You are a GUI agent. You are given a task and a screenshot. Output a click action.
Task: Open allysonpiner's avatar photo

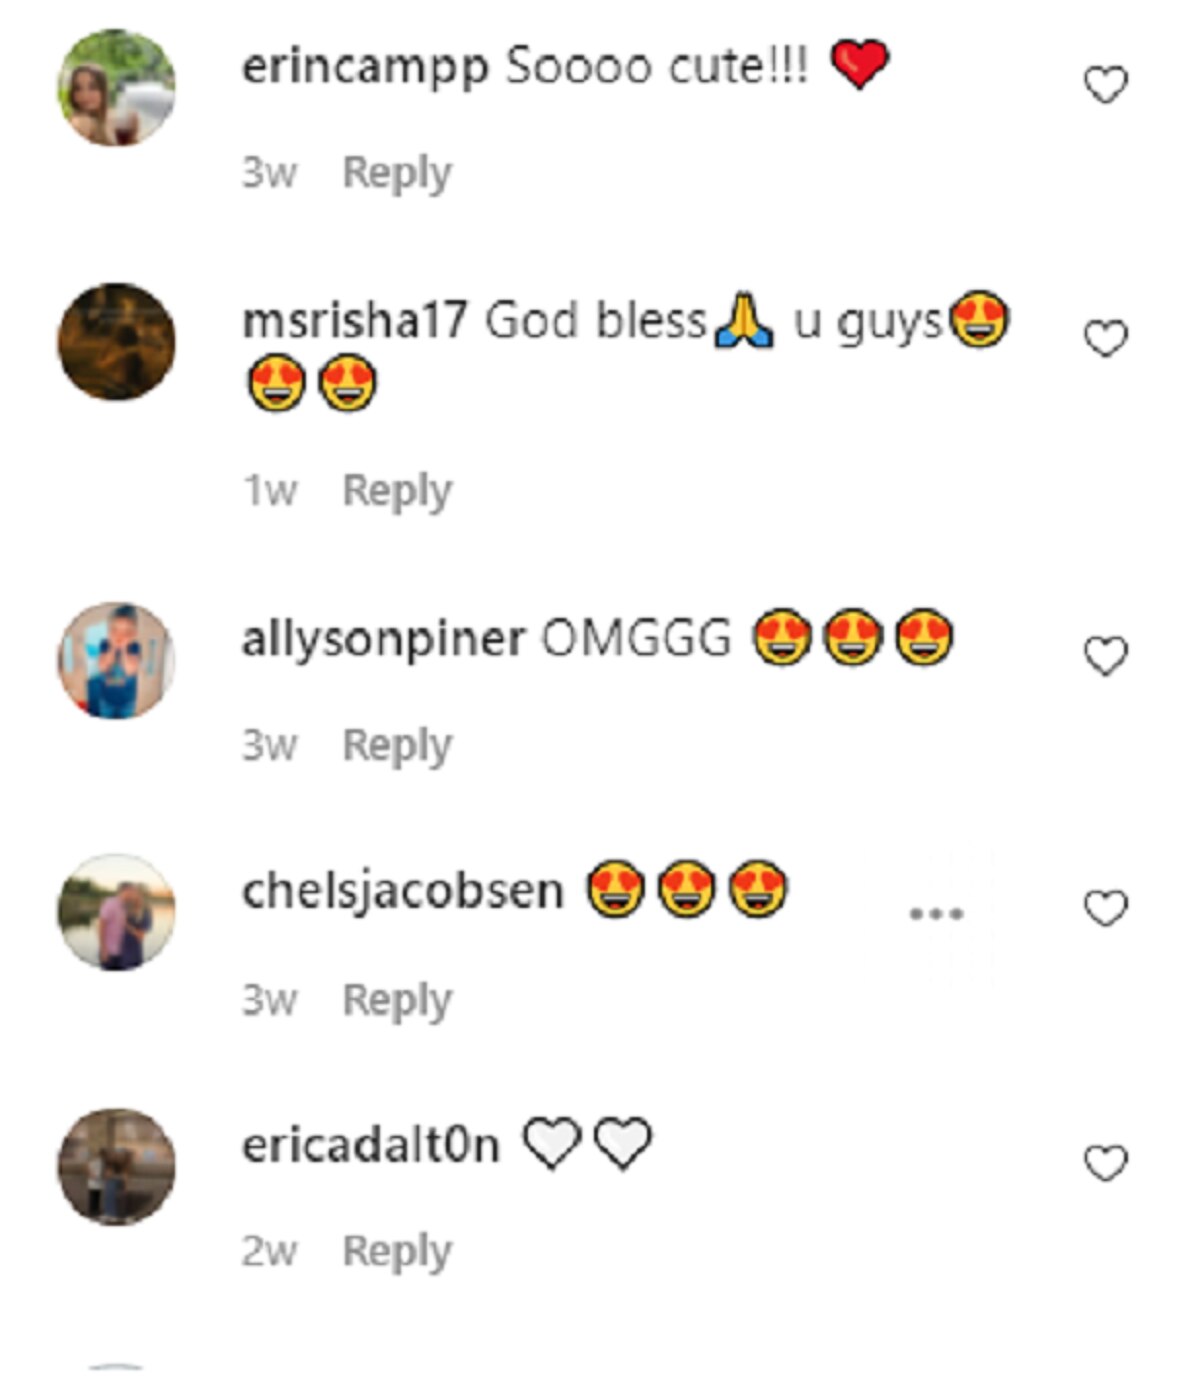pos(116,660)
